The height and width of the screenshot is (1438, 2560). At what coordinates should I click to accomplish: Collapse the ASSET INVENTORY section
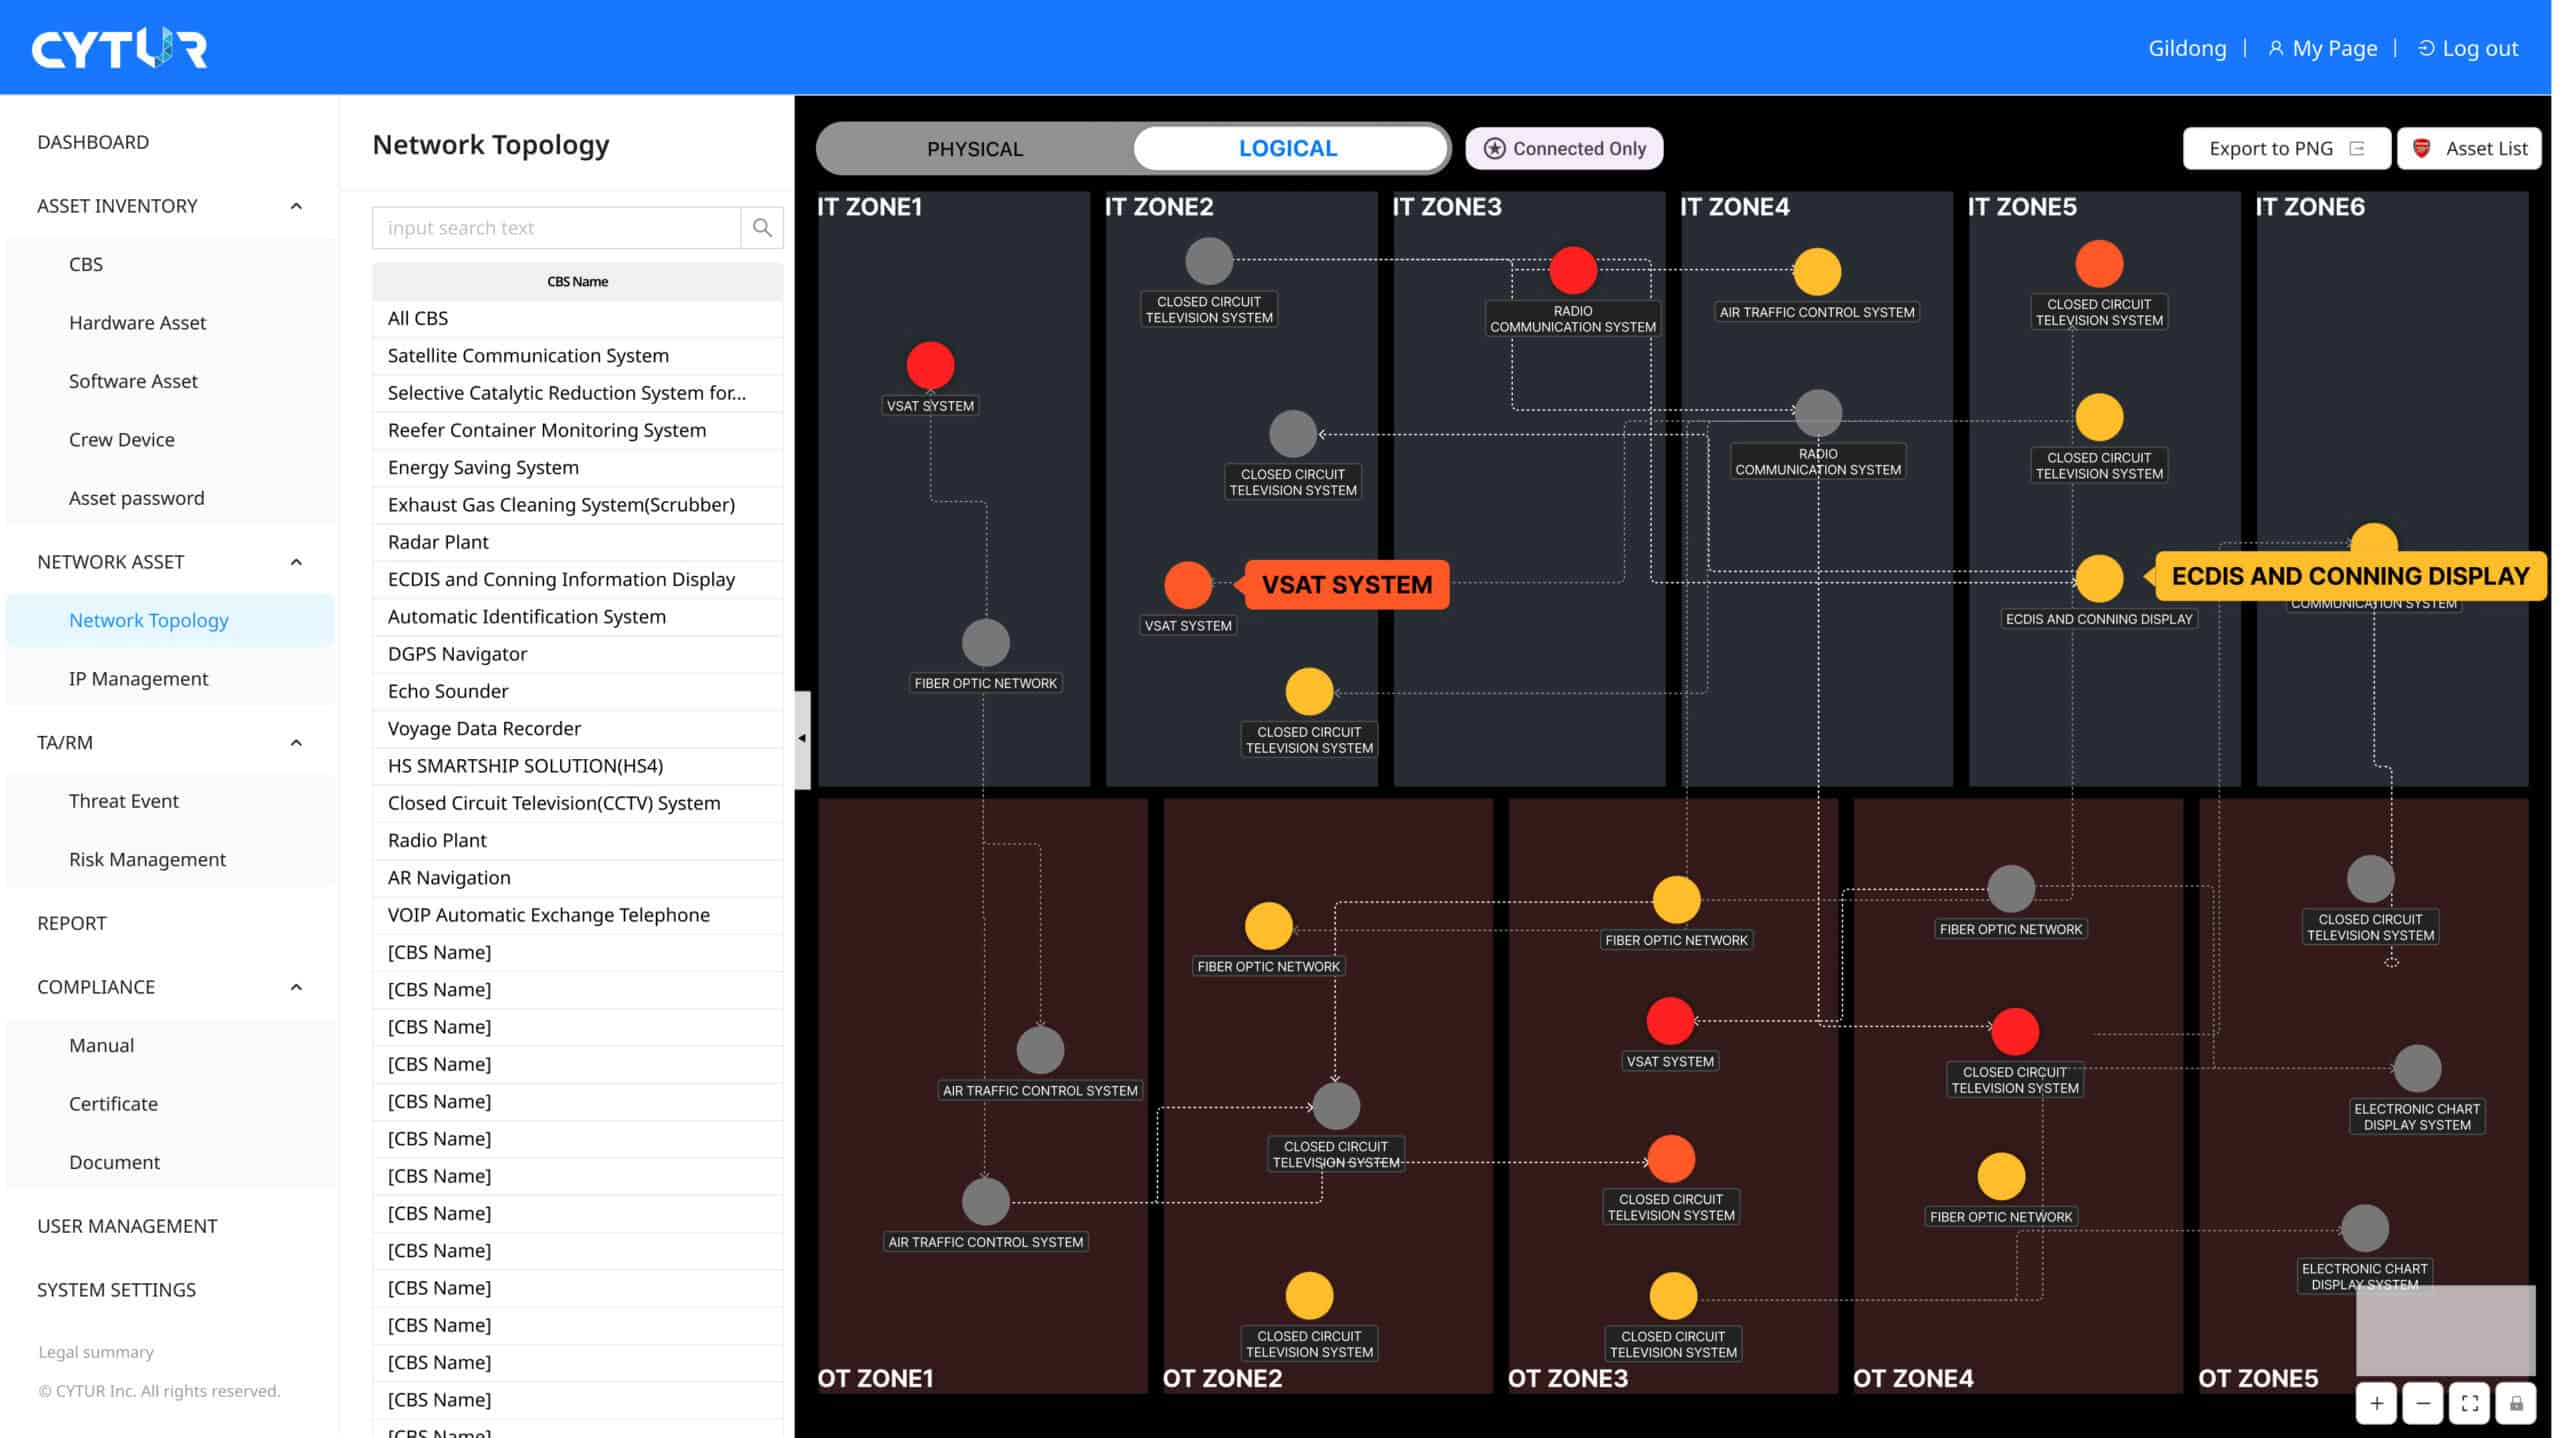coord(296,205)
